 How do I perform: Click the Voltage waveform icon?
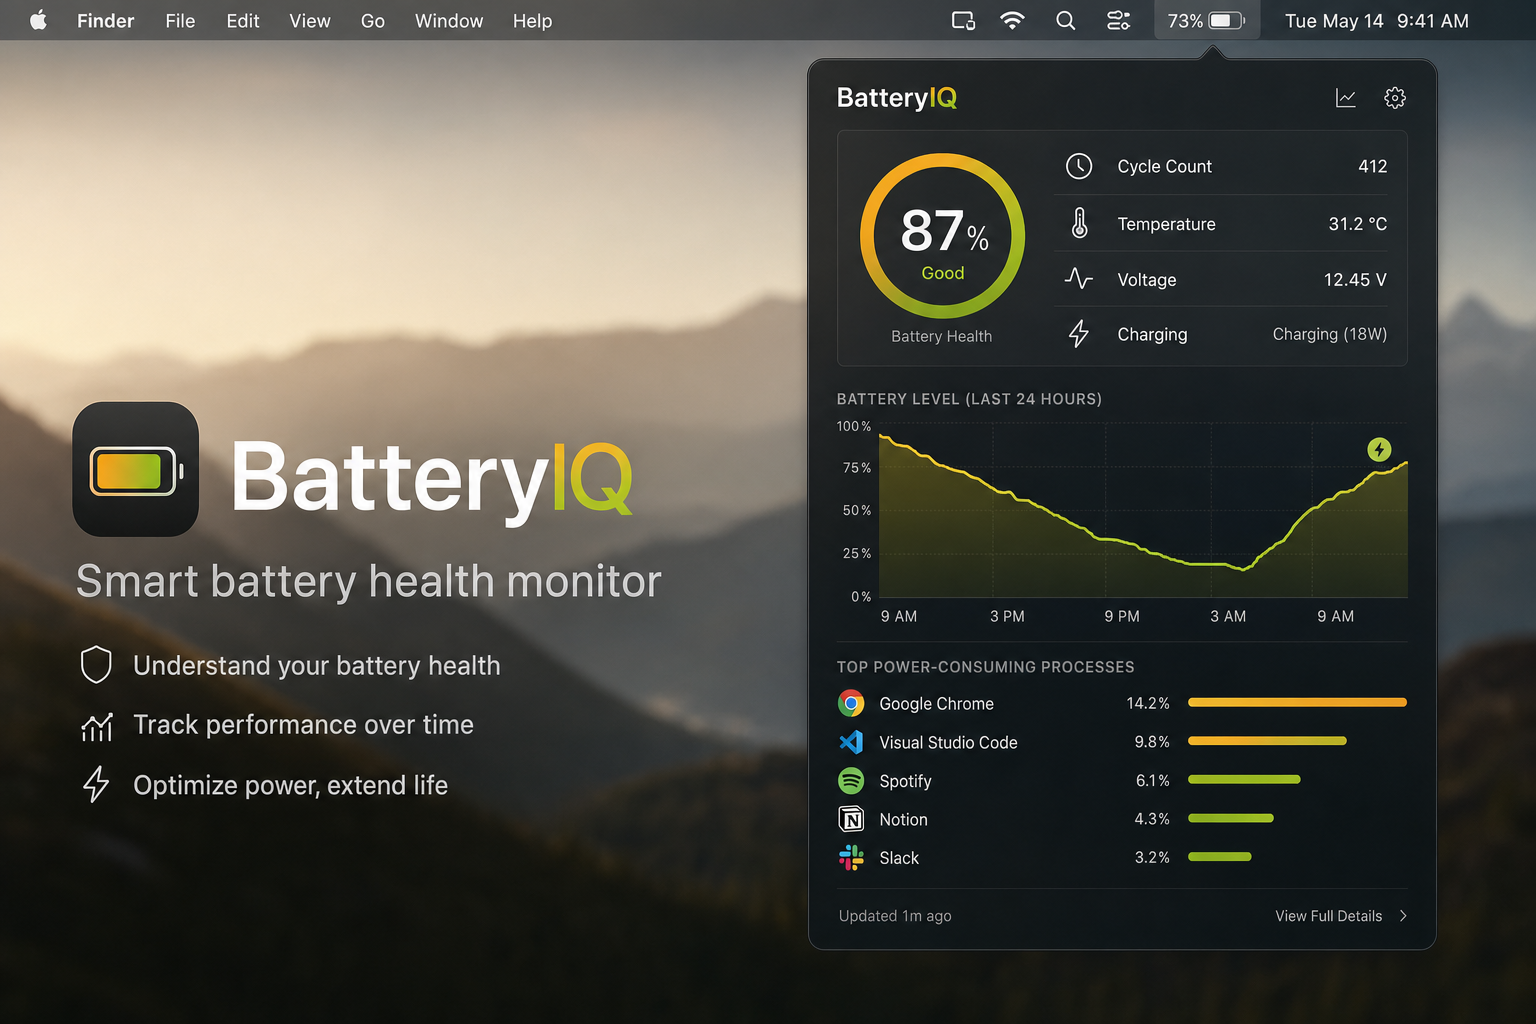pyautogui.click(x=1079, y=278)
